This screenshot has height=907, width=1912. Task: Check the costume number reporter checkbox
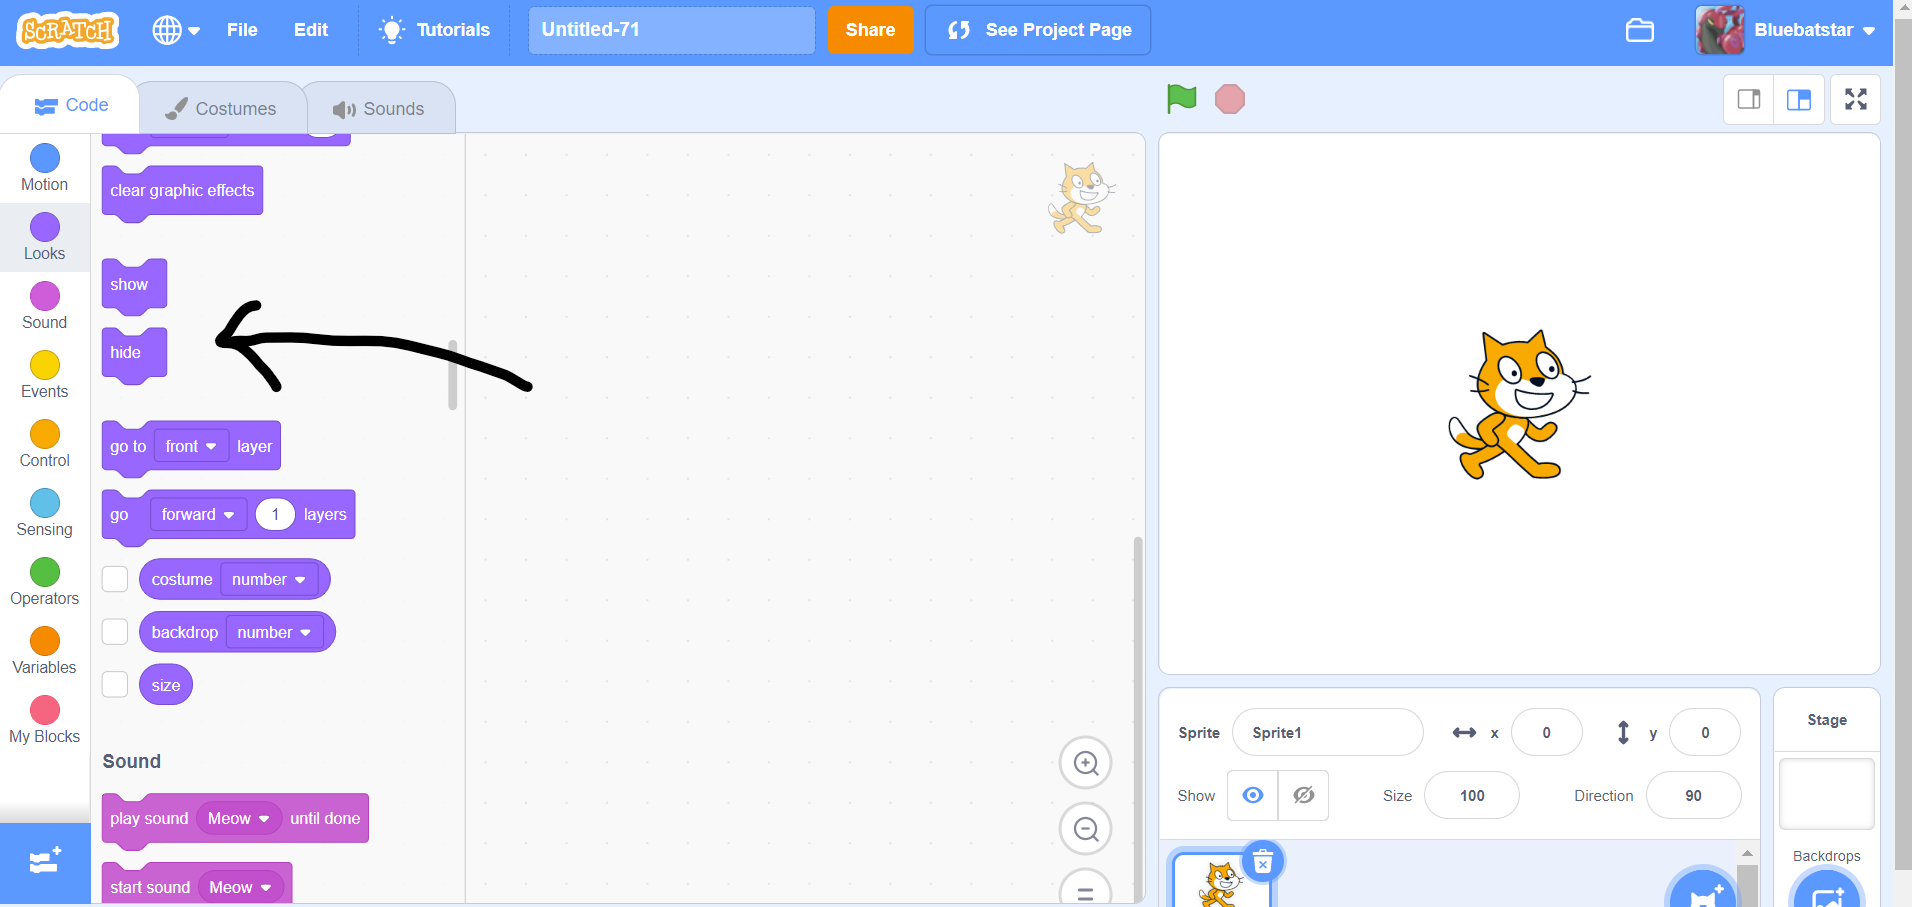click(114, 579)
